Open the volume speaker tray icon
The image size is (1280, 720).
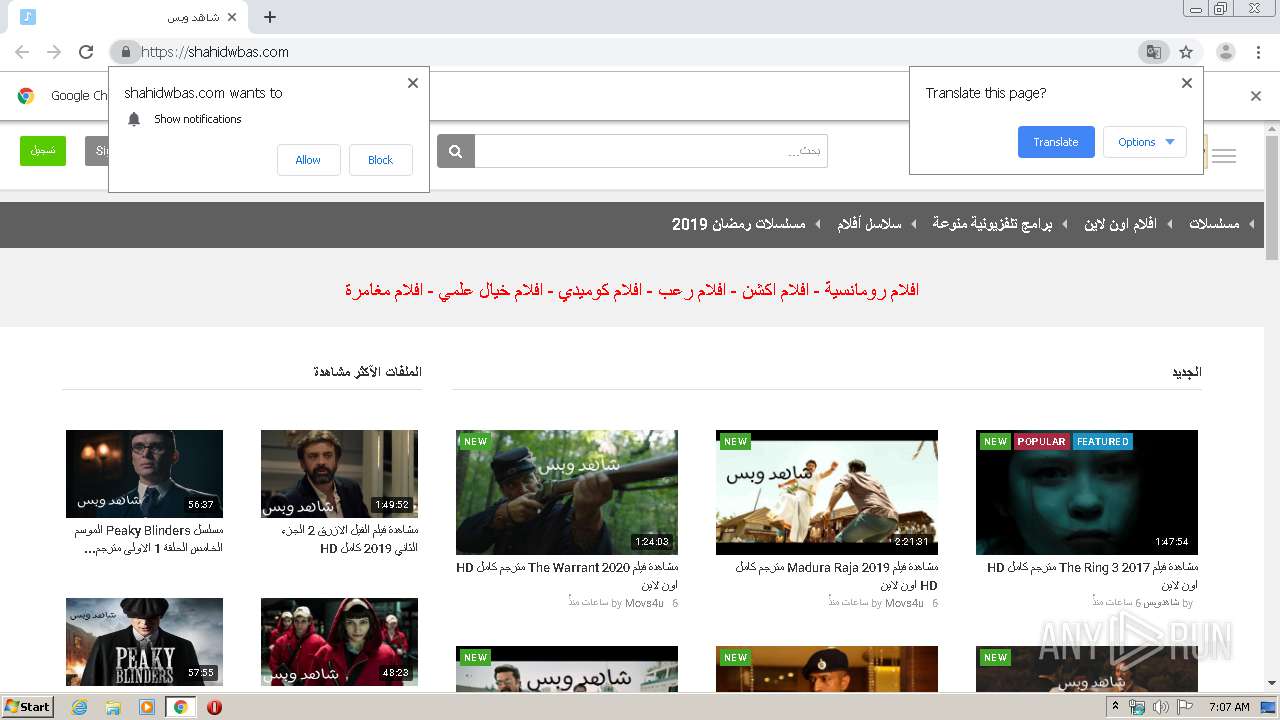[1160, 707]
